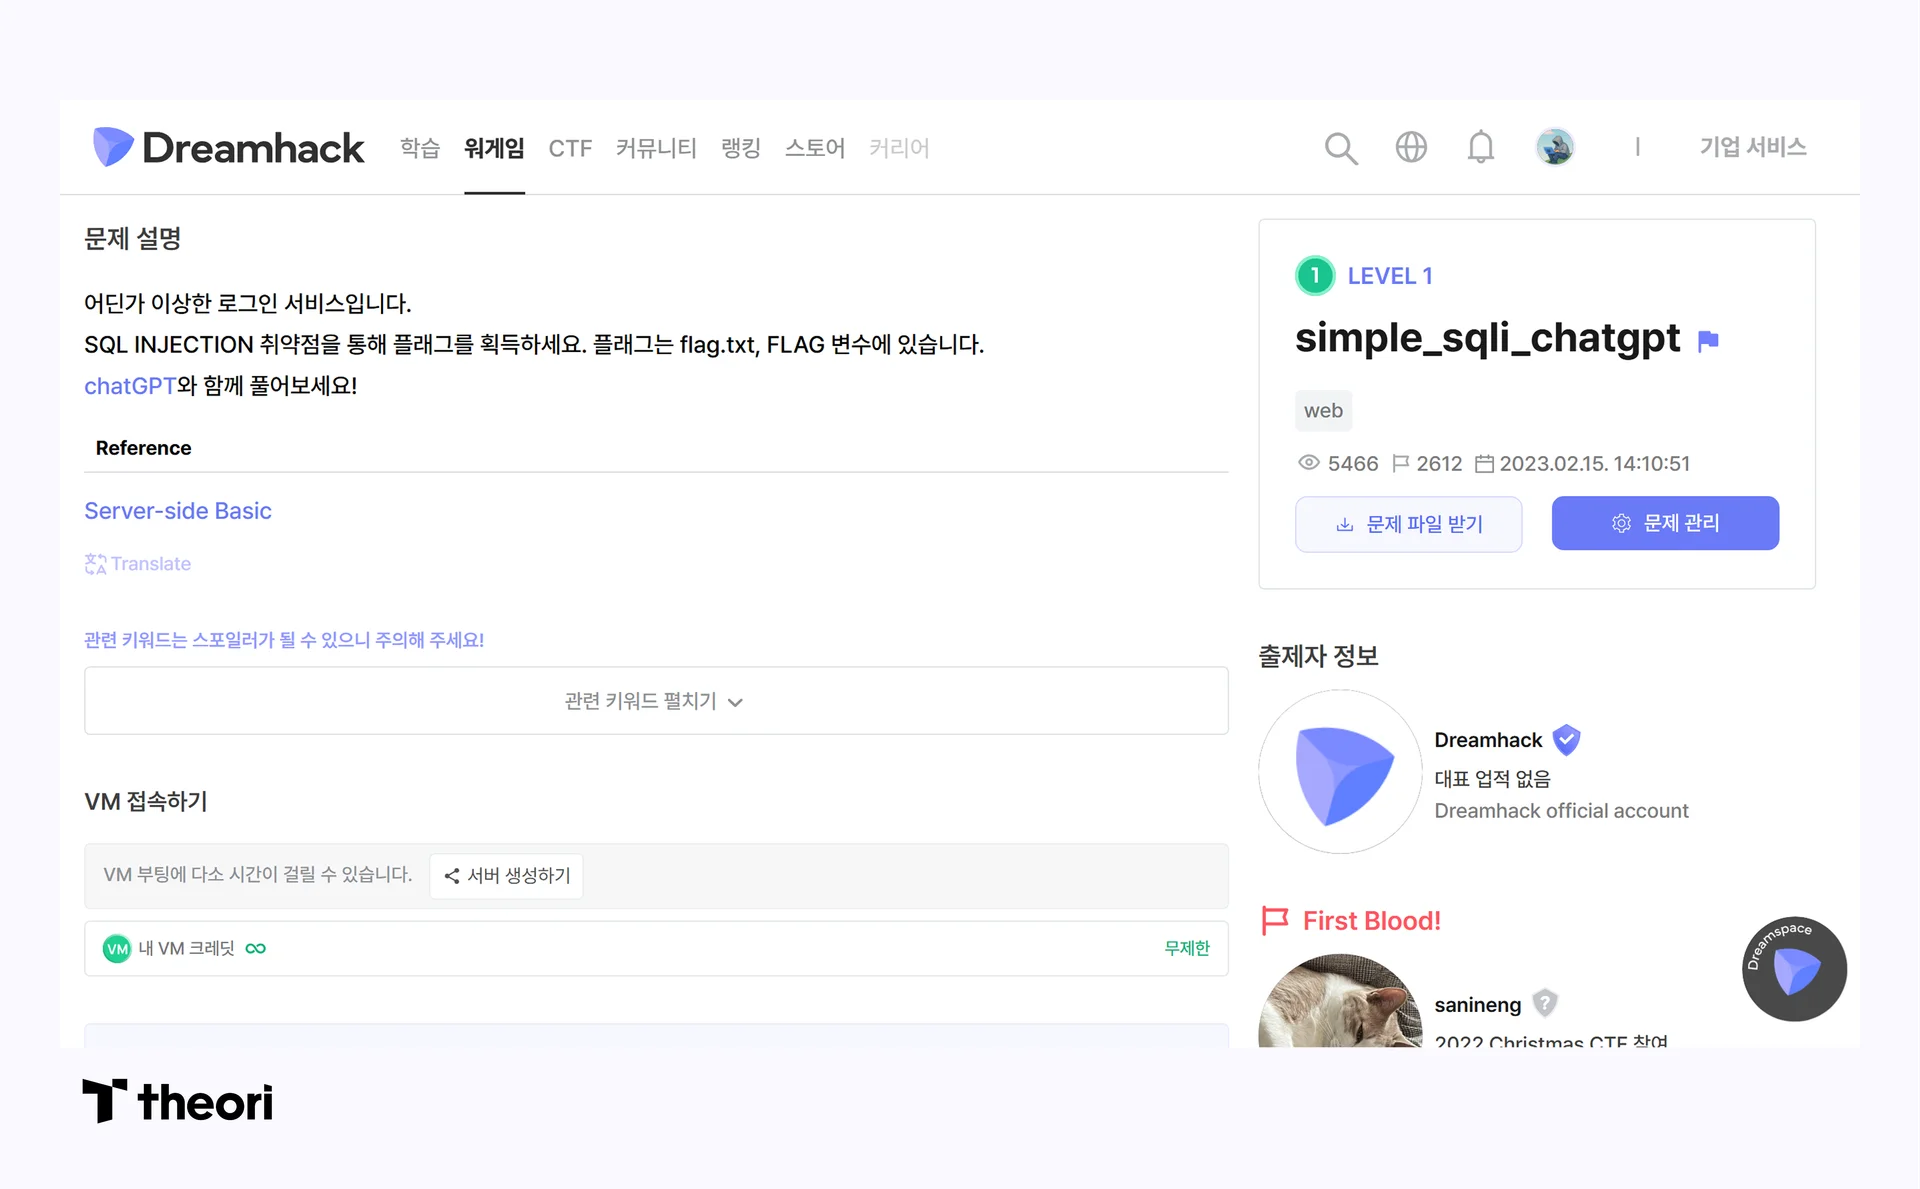The width and height of the screenshot is (1920, 1189).
Task: Click the question mark badge next to sanineng
Action: (1545, 1003)
